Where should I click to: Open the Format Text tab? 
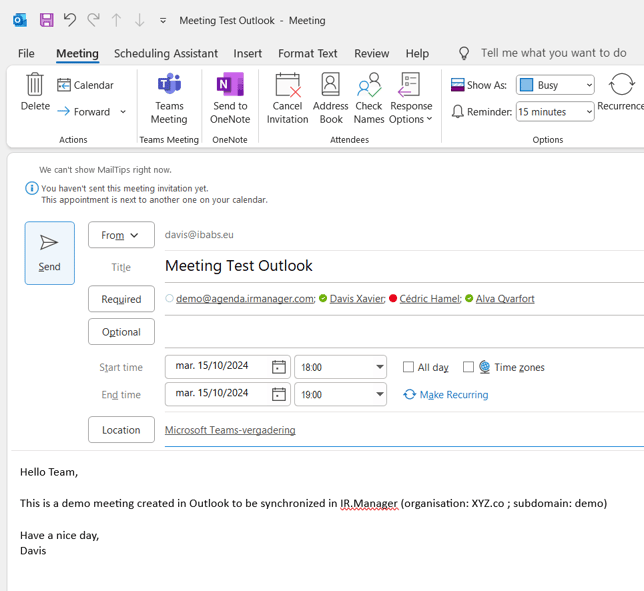tap(308, 53)
